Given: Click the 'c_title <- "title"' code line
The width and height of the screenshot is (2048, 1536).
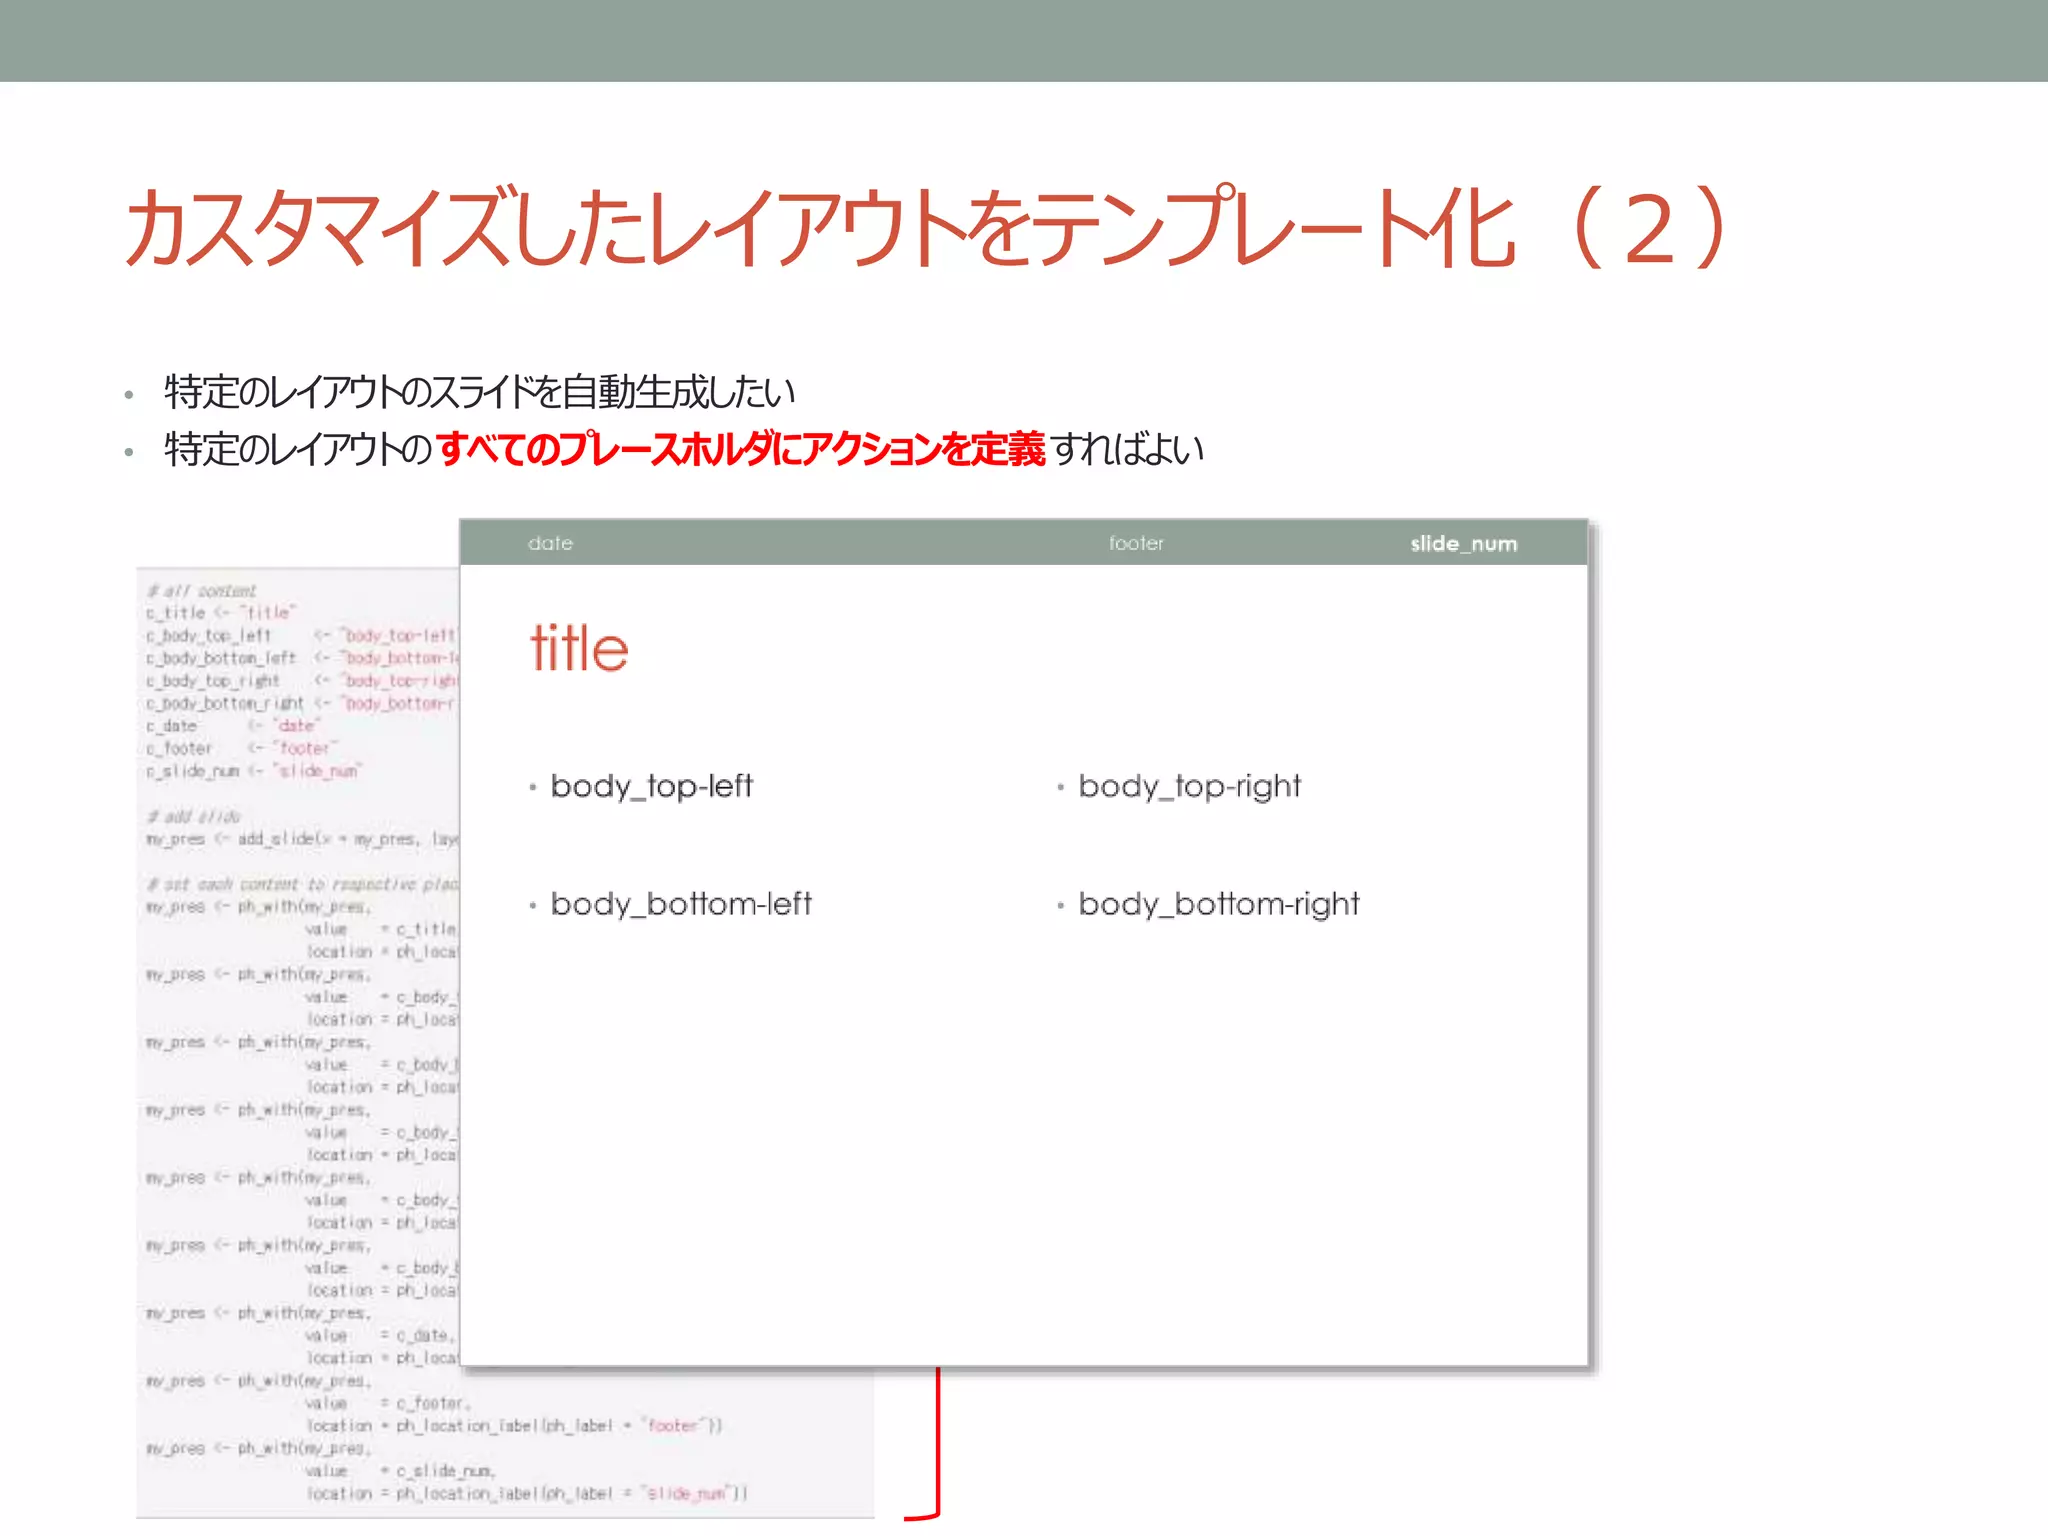Looking at the screenshot, I should coord(220,613).
